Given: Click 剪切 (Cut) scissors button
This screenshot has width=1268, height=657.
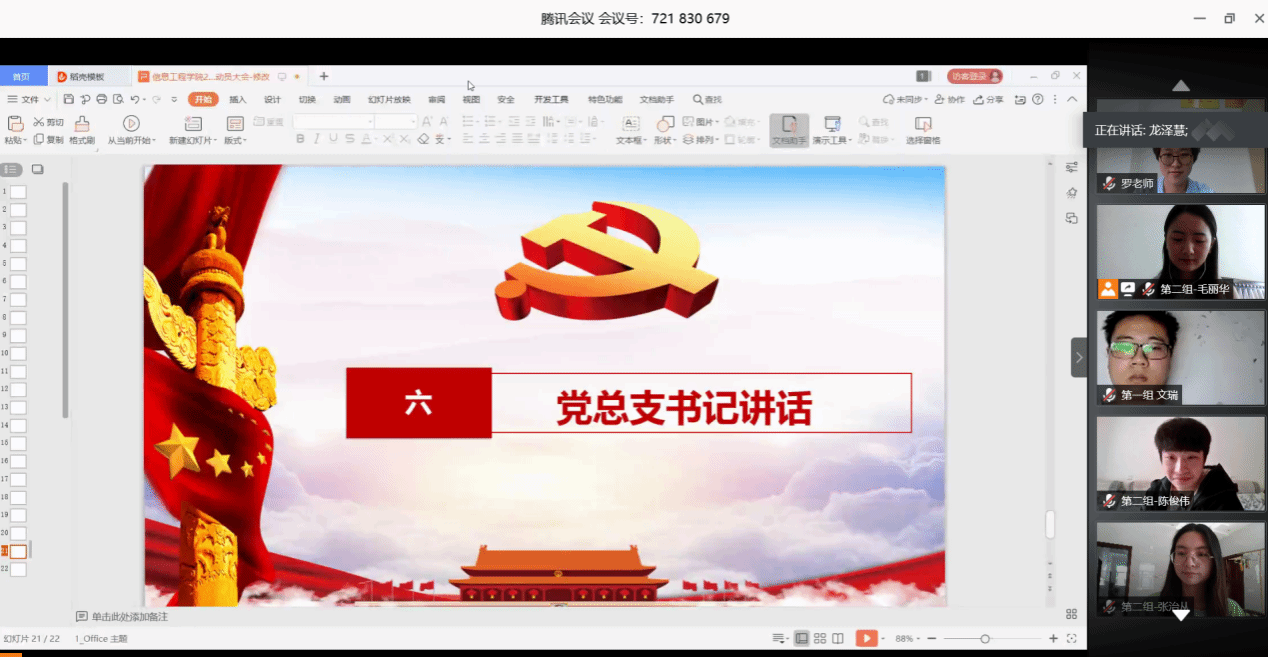Looking at the screenshot, I should click(x=48, y=122).
